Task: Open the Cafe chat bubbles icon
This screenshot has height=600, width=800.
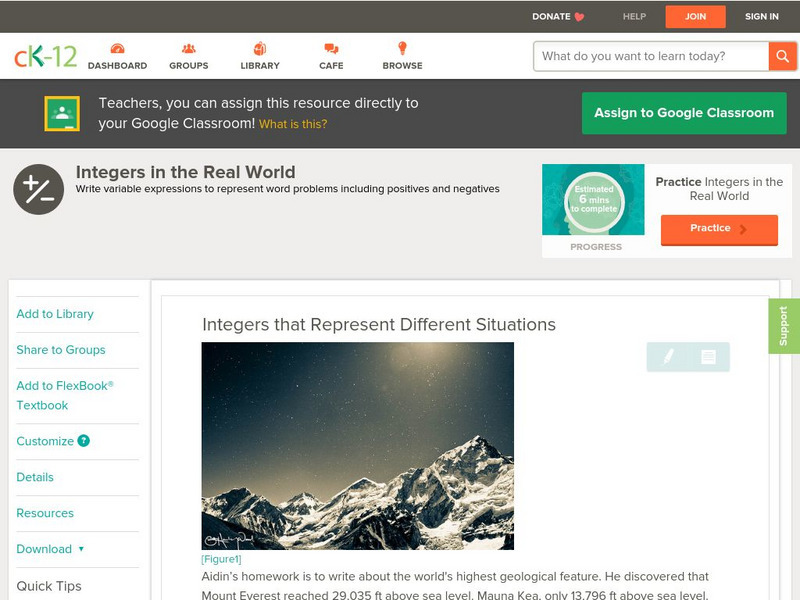Action: [x=331, y=48]
